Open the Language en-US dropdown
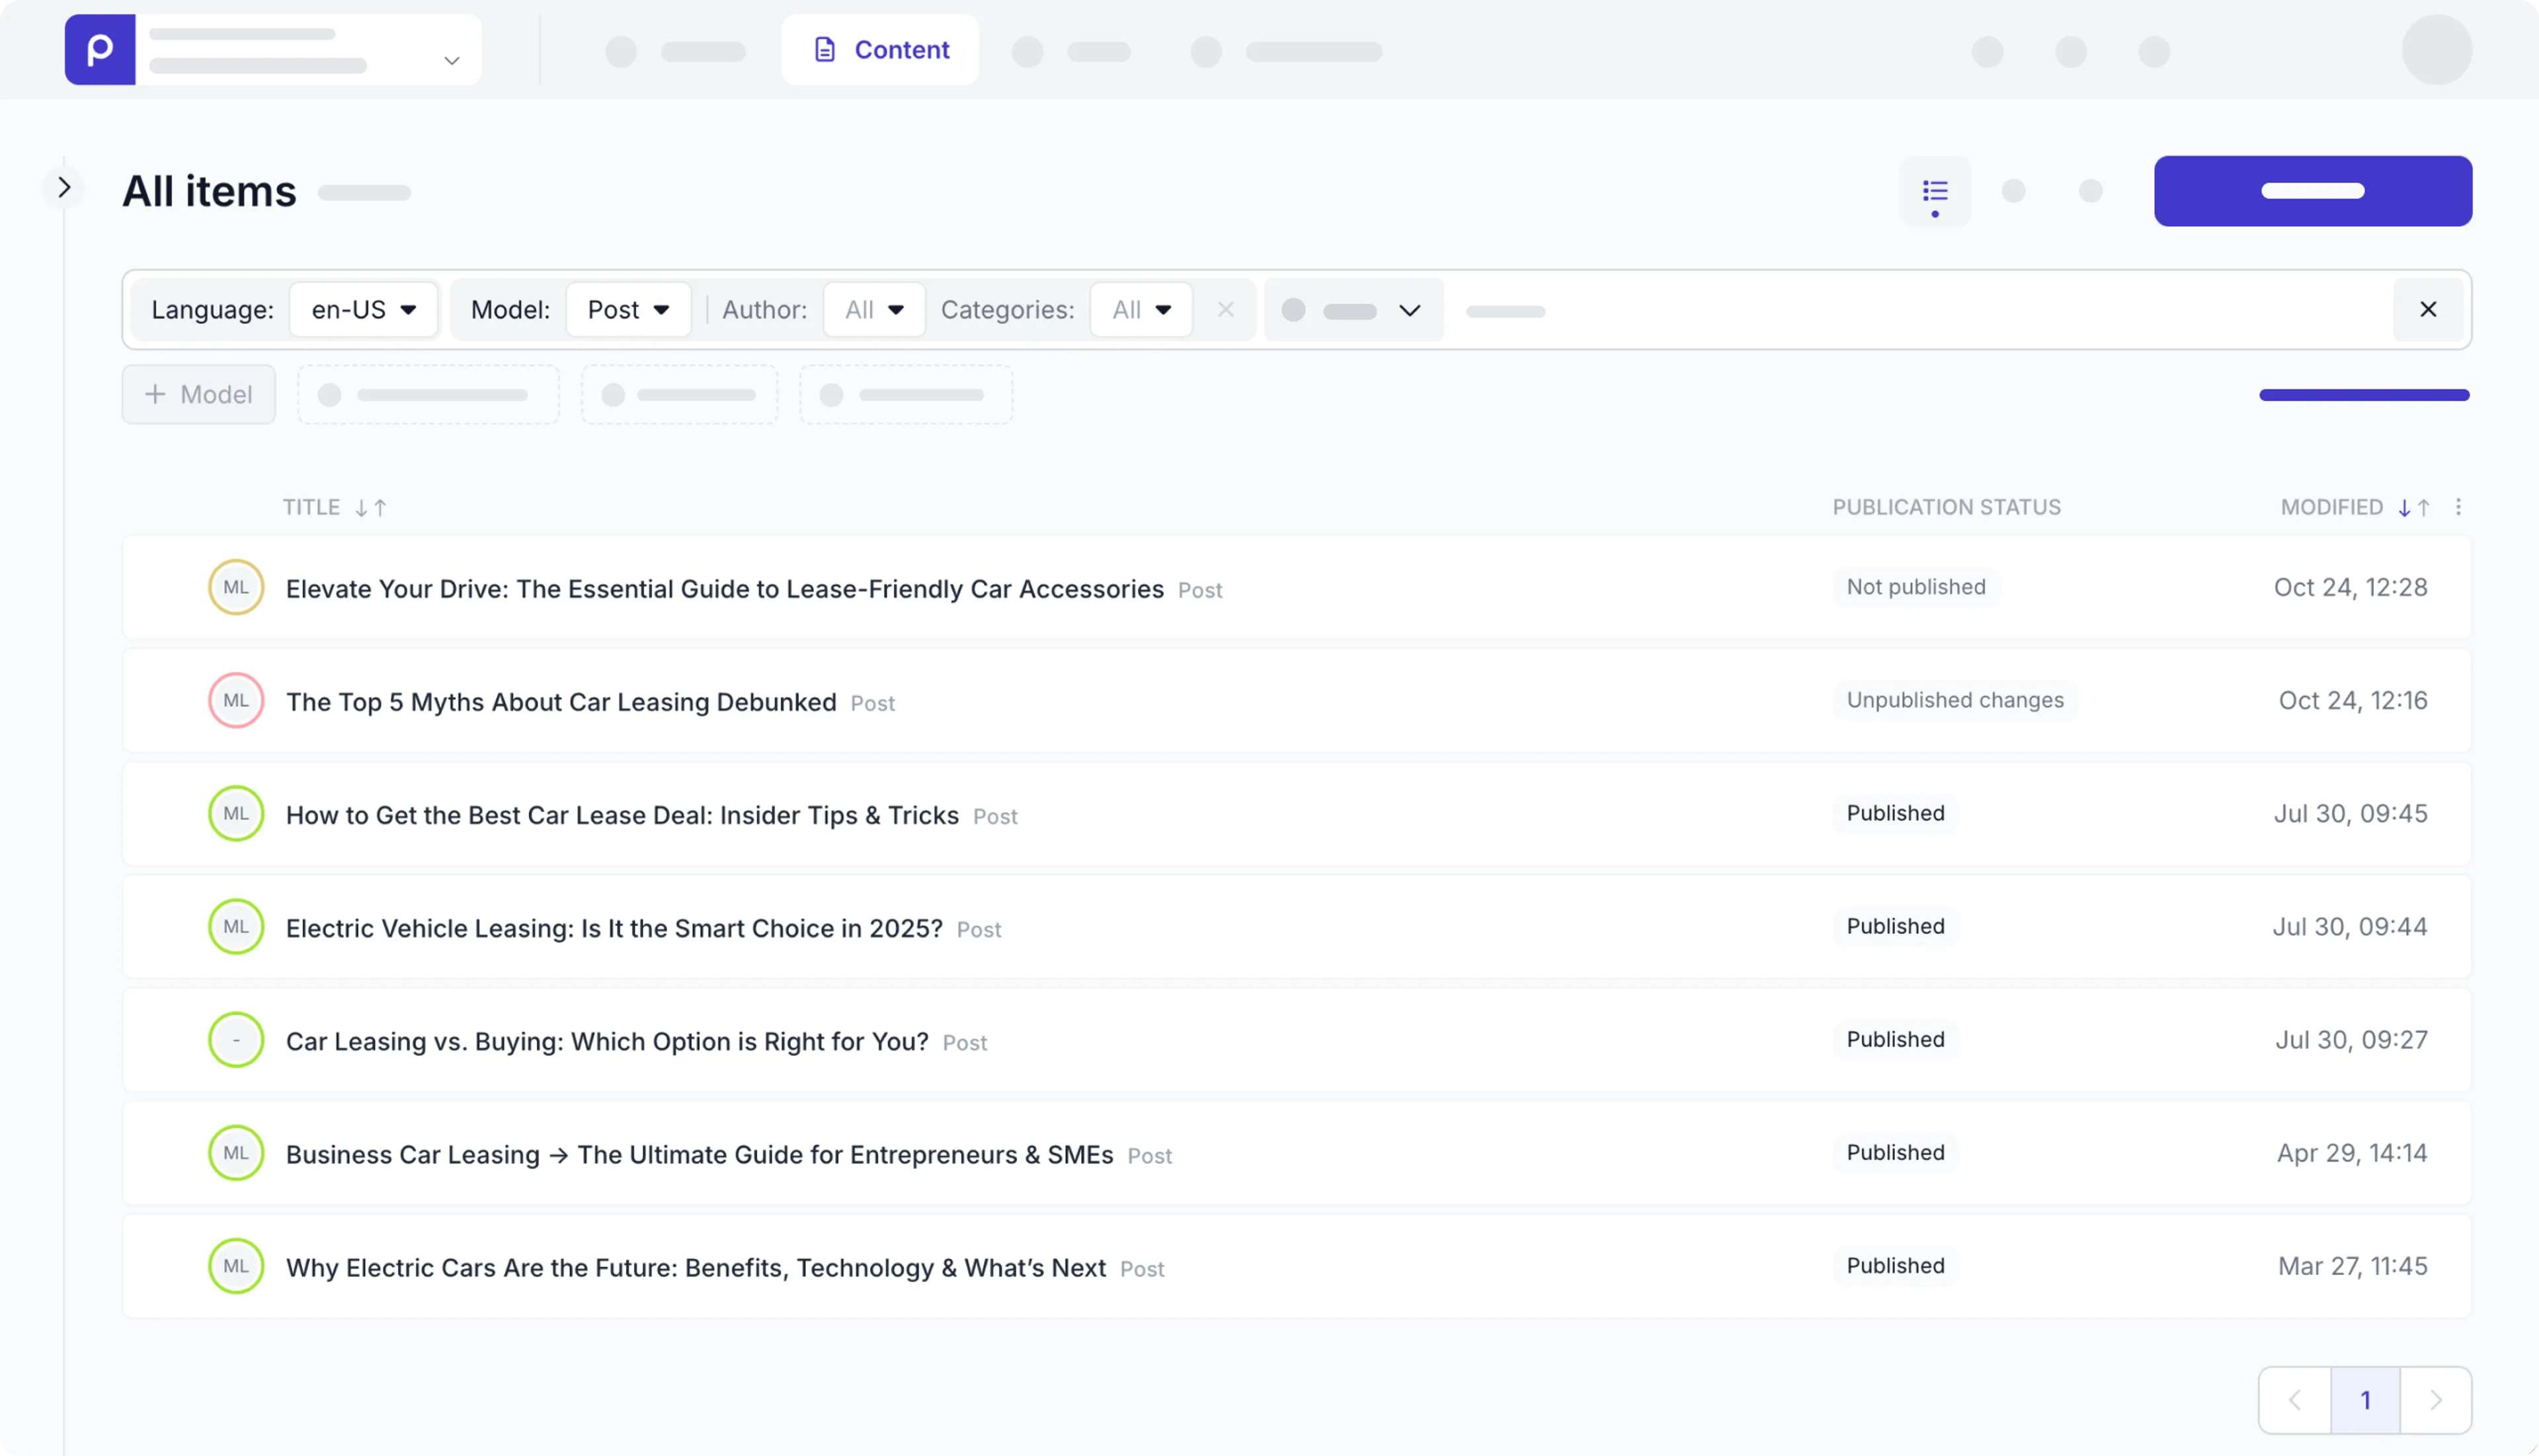Screen dimensions: 2539x1456 (x=363, y=309)
